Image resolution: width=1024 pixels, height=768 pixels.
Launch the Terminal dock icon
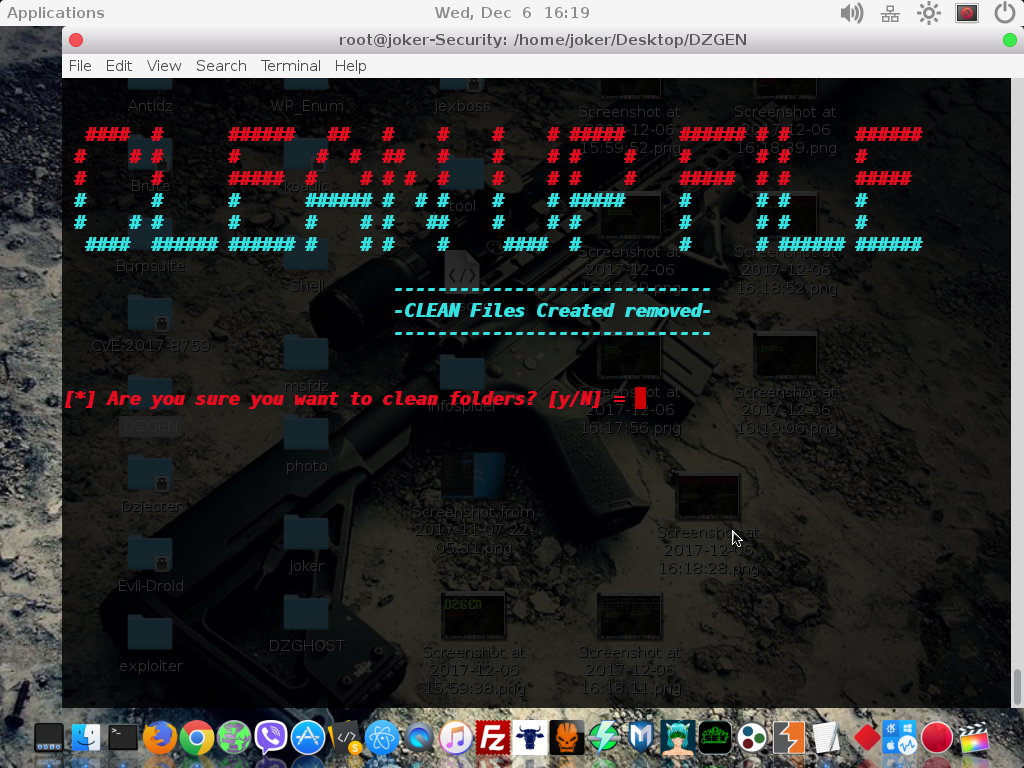123,738
